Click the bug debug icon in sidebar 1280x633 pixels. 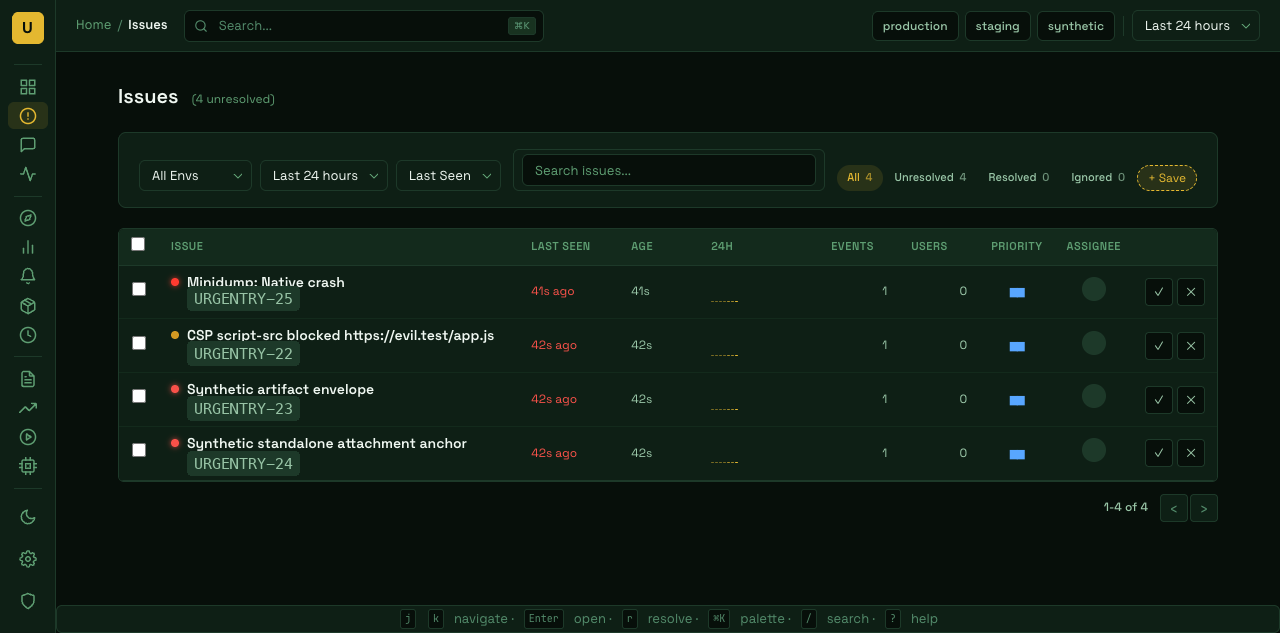pyautogui.click(x=27, y=466)
